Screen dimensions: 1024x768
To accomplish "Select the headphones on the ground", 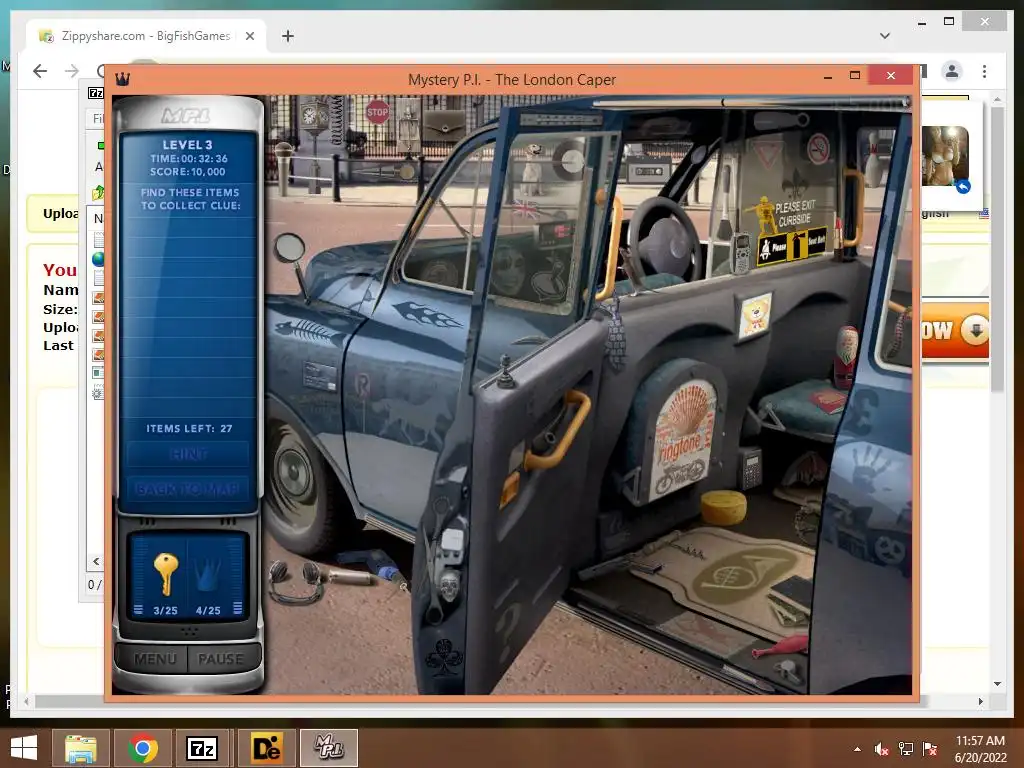I will point(296,581).
